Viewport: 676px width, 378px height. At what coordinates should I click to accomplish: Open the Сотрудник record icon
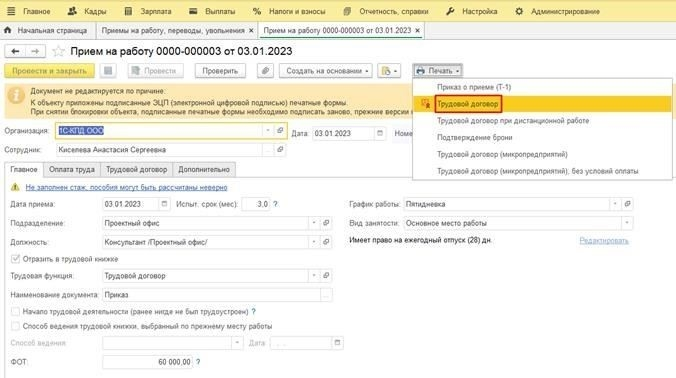click(280, 150)
